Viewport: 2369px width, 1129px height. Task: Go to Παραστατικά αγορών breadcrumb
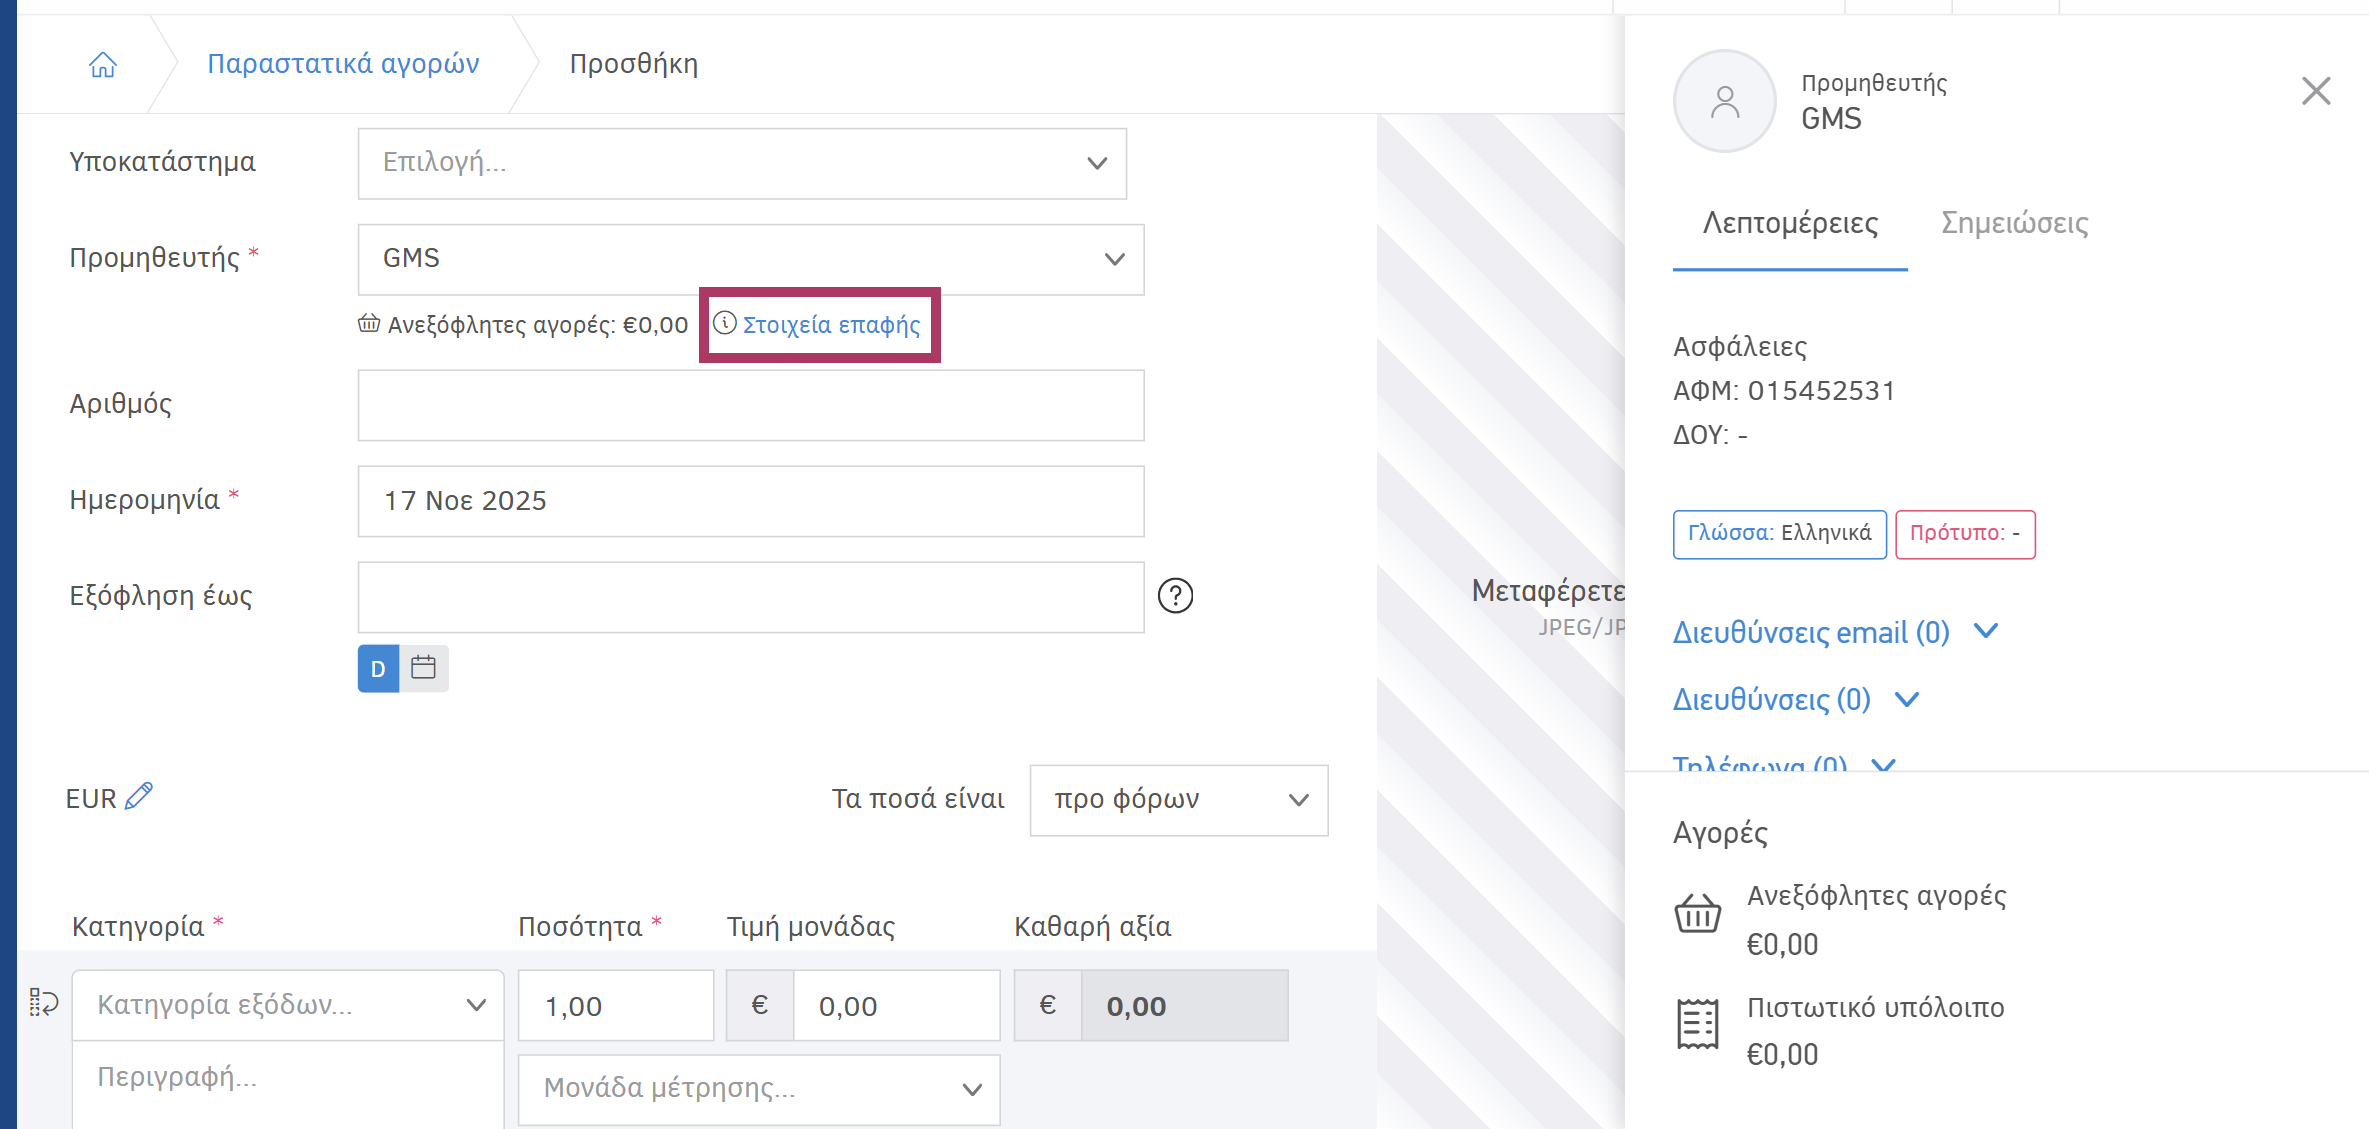click(343, 64)
